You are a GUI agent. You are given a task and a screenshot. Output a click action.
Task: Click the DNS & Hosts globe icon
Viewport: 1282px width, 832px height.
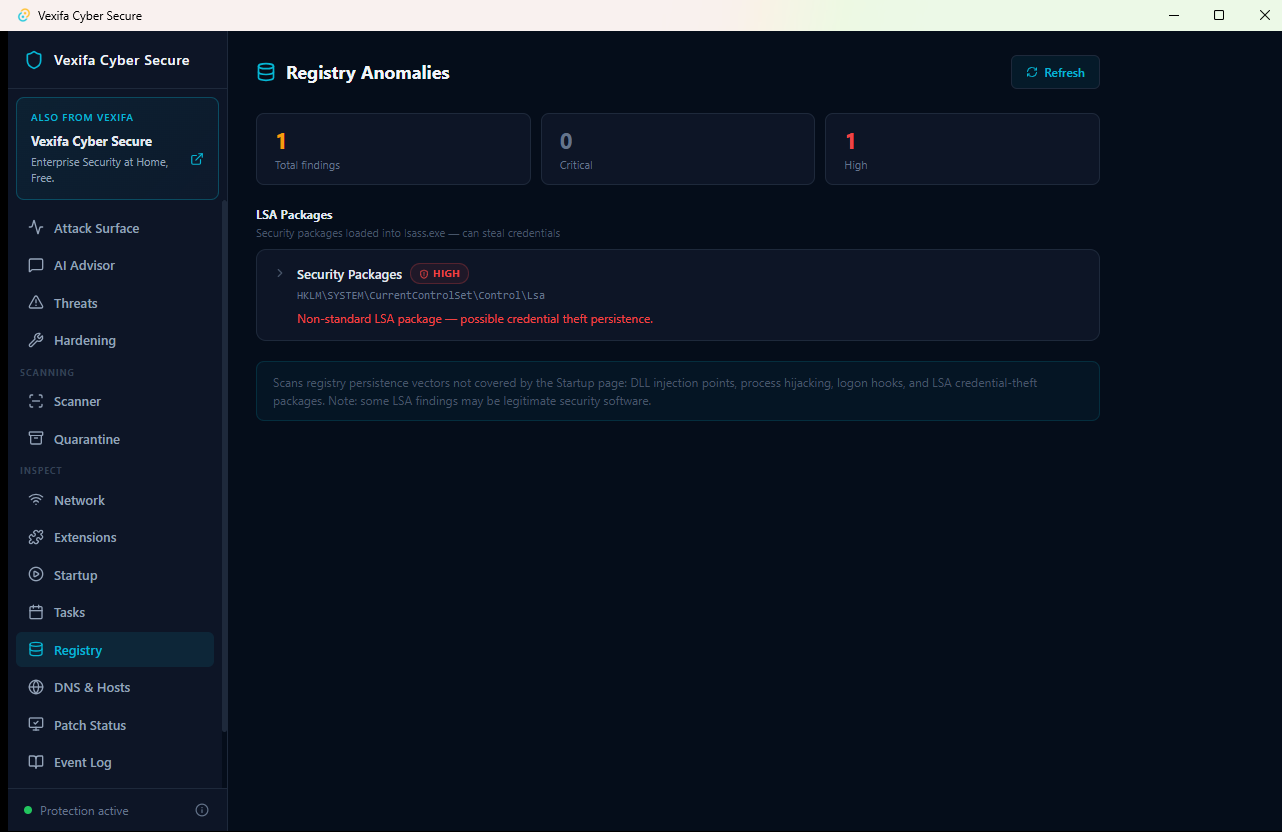coord(36,687)
